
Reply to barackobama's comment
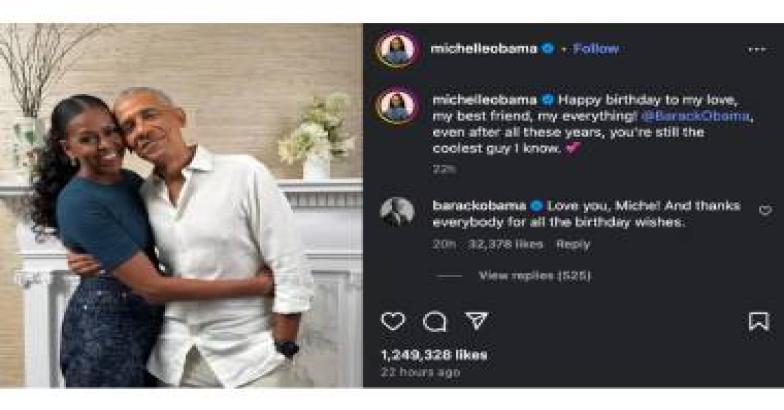tap(573, 244)
